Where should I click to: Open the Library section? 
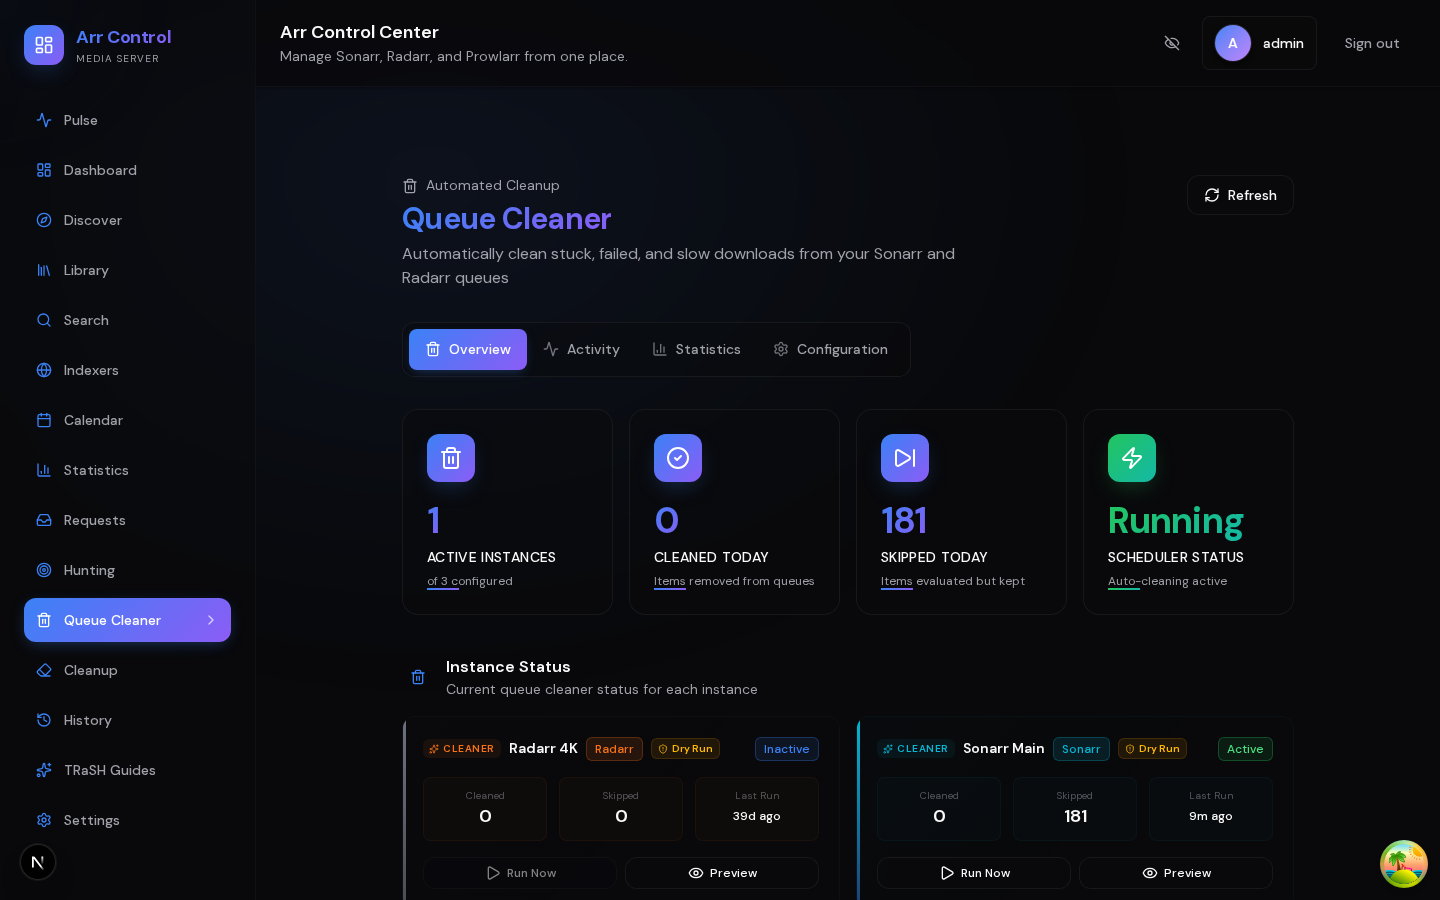point(127,270)
